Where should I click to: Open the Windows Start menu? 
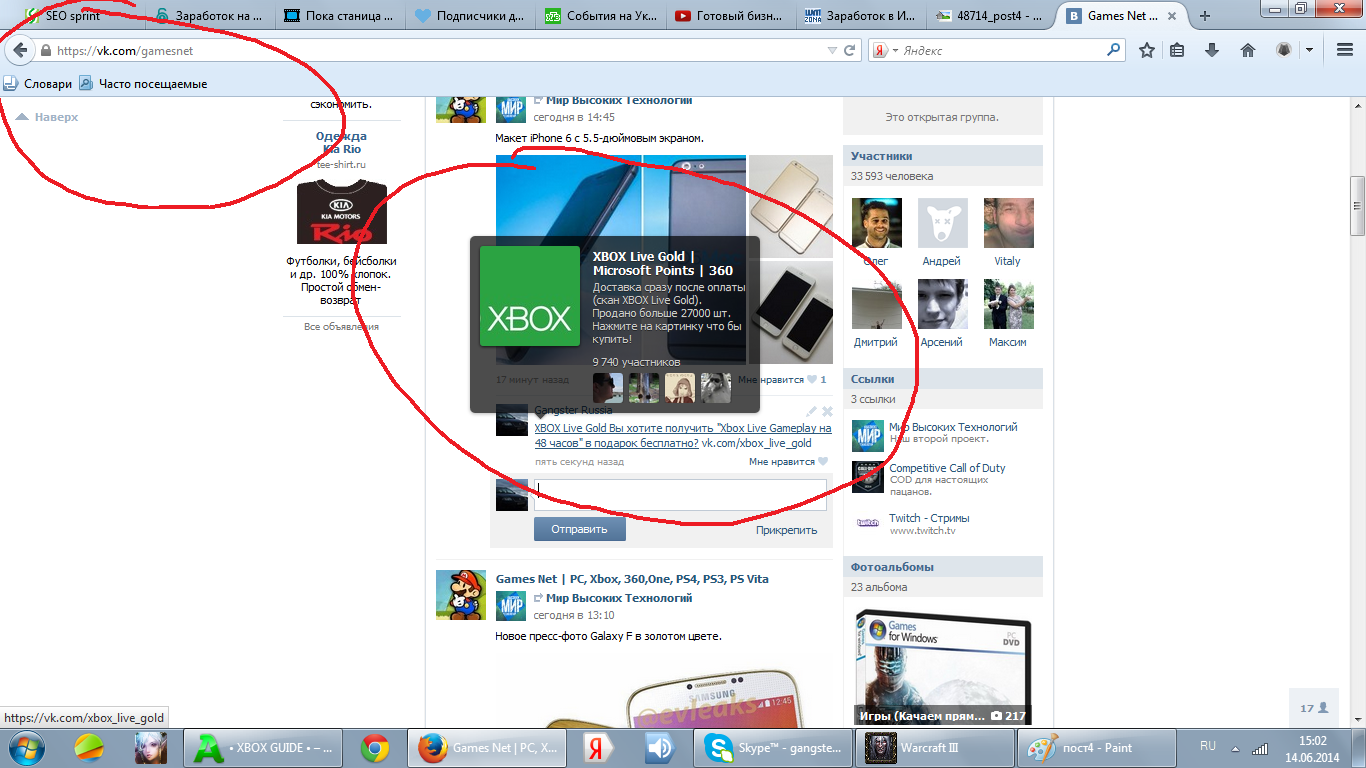pos(25,747)
